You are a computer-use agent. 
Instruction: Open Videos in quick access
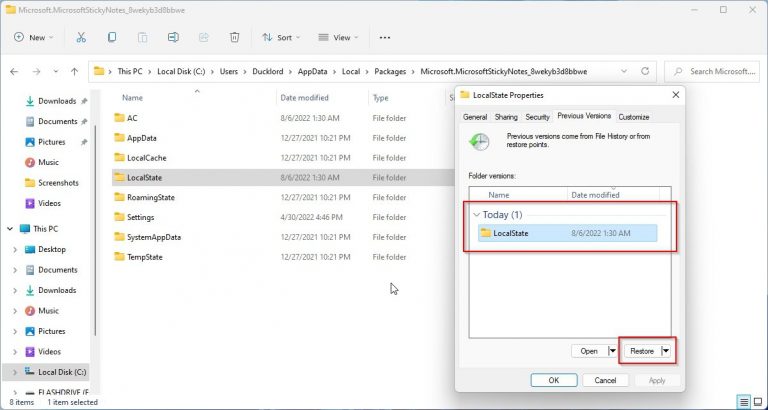(49, 203)
